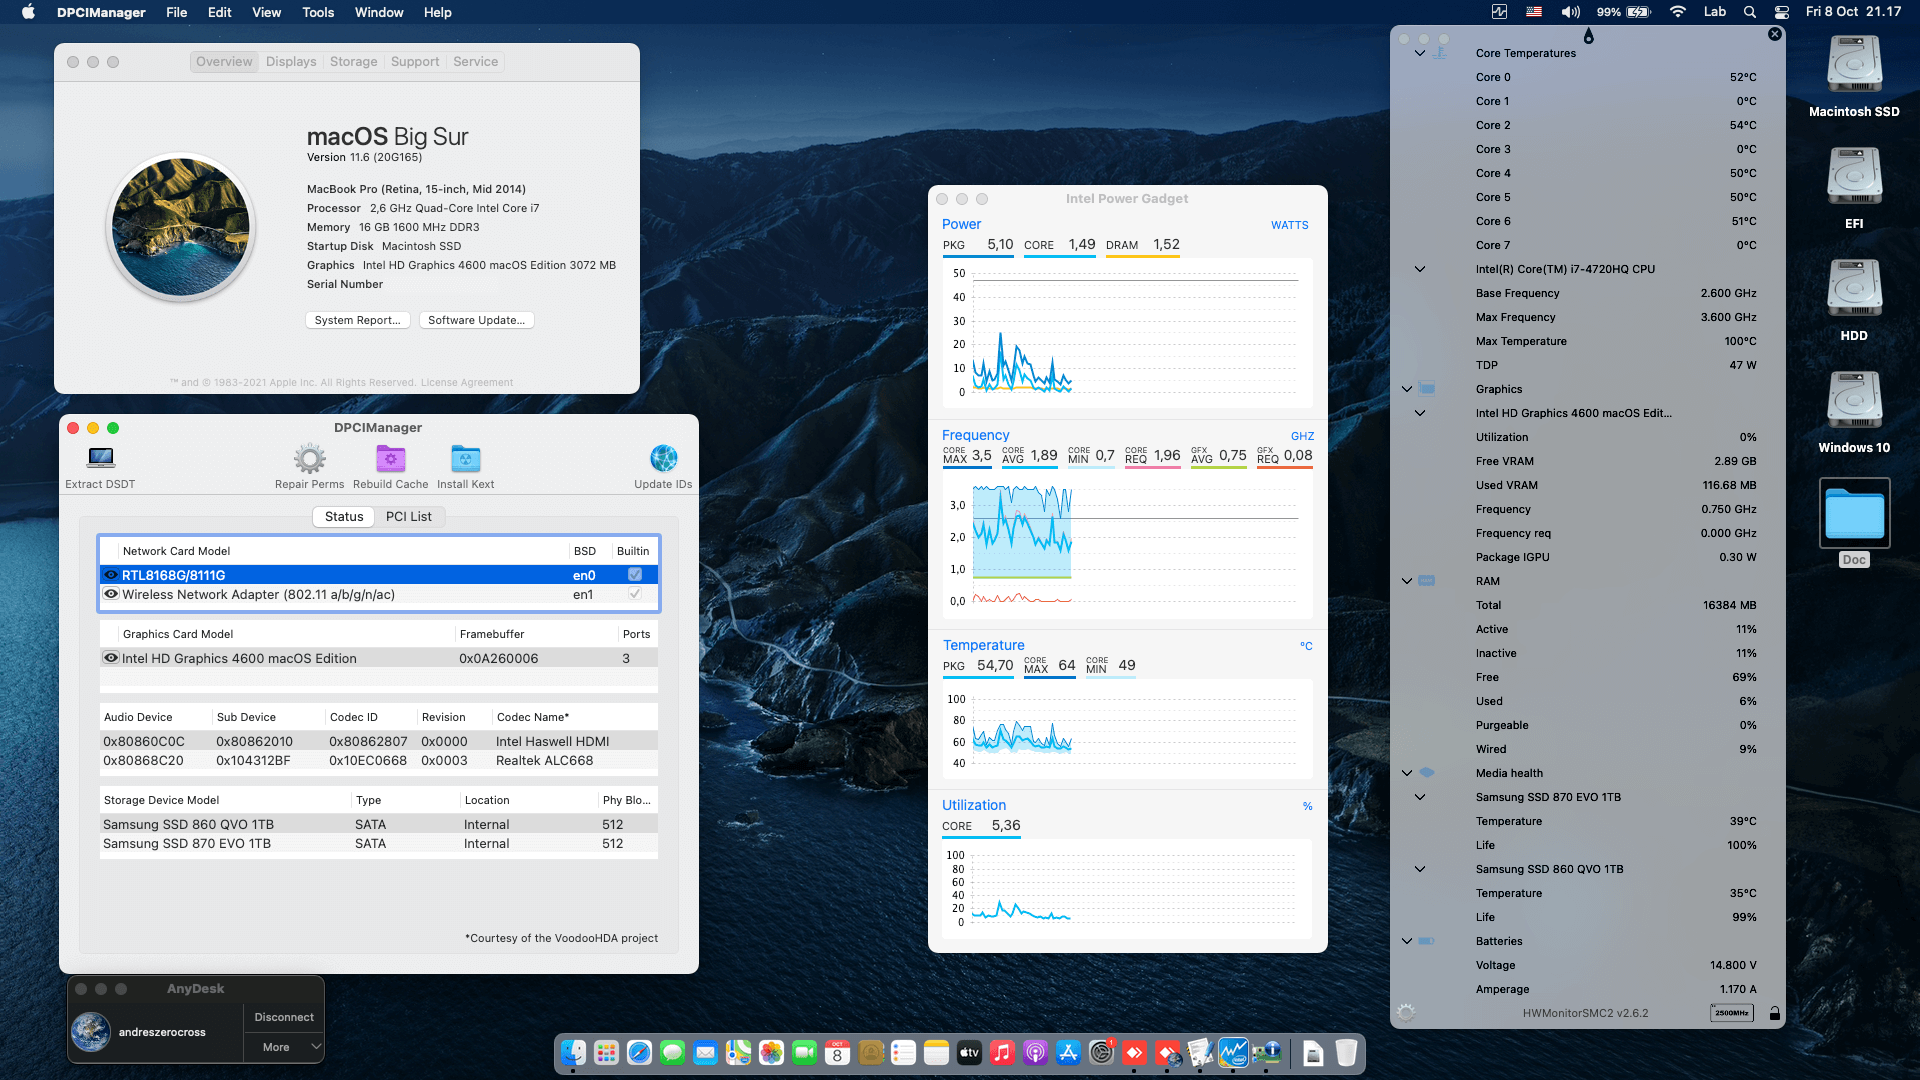Click the System Report button

coord(357,320)
